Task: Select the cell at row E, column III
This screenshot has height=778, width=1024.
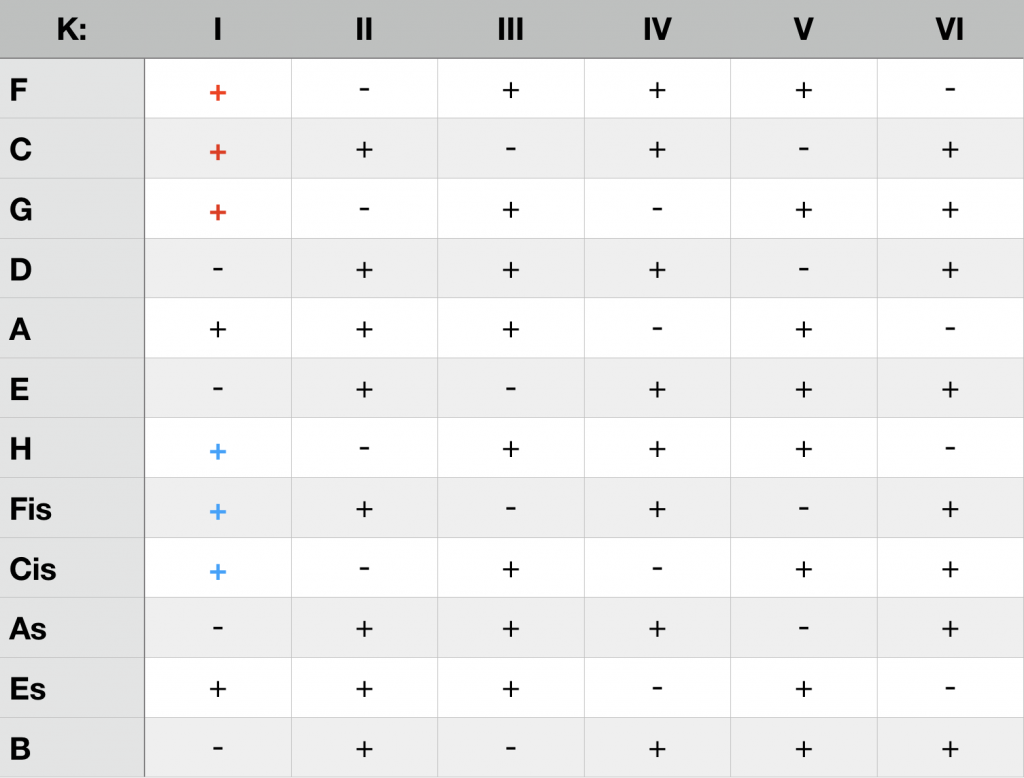Action: [510, 389]
